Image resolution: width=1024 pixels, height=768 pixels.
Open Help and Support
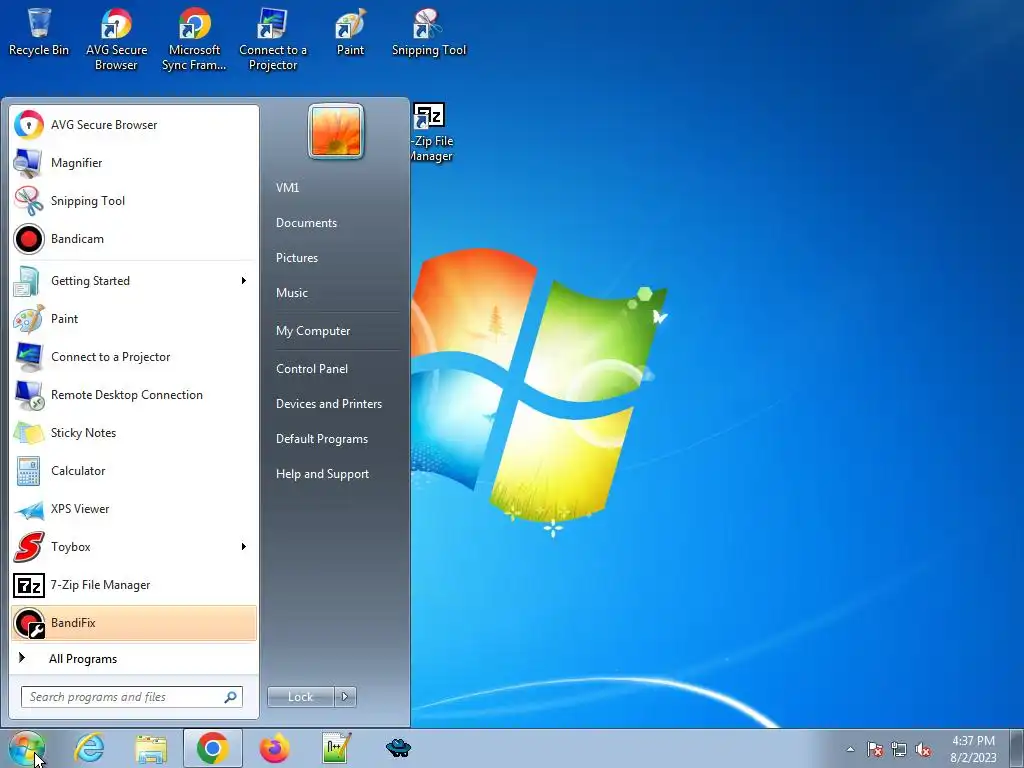[x=337, y=474]
